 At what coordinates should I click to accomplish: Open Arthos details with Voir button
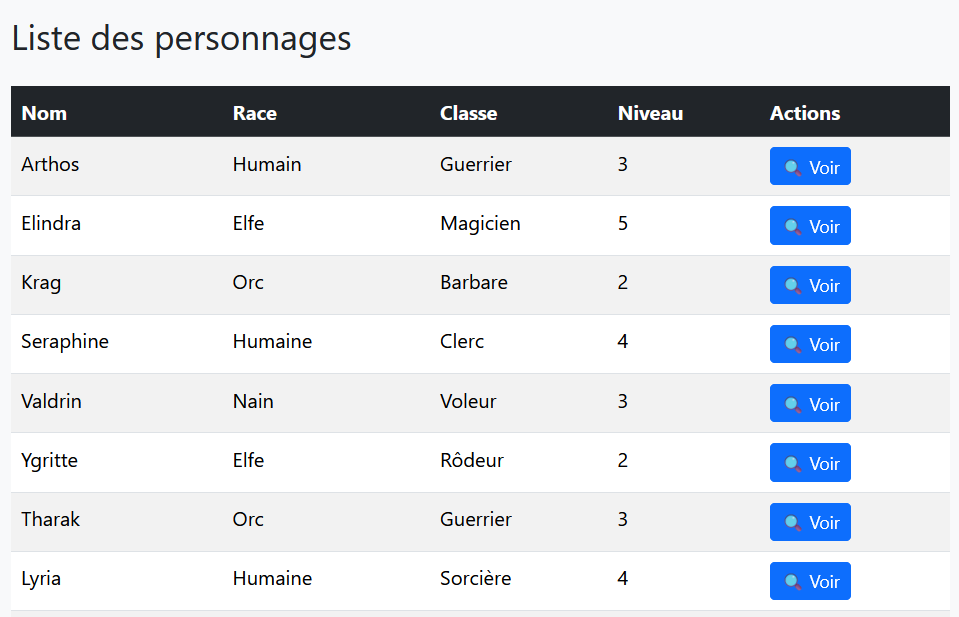point(810,166)
